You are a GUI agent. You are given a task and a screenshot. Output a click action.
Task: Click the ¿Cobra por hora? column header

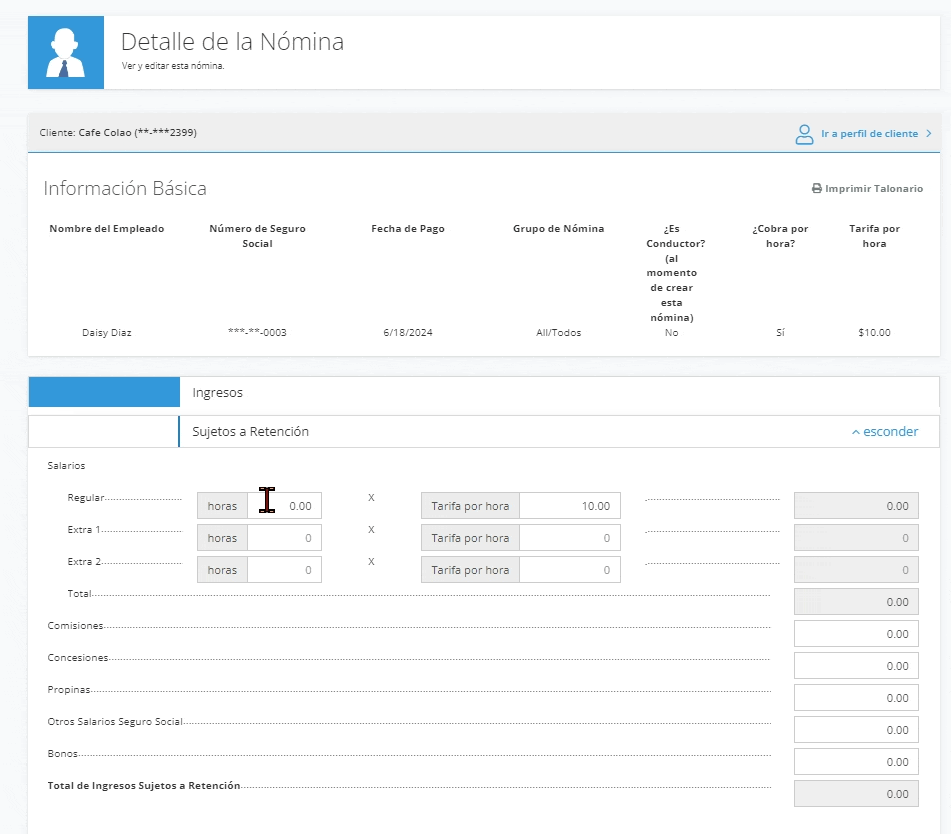click(780, 236)
